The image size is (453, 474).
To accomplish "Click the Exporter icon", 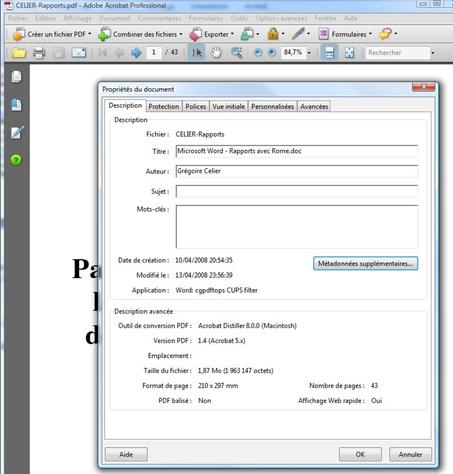I will pyautogui.click(x=196, y=34).
